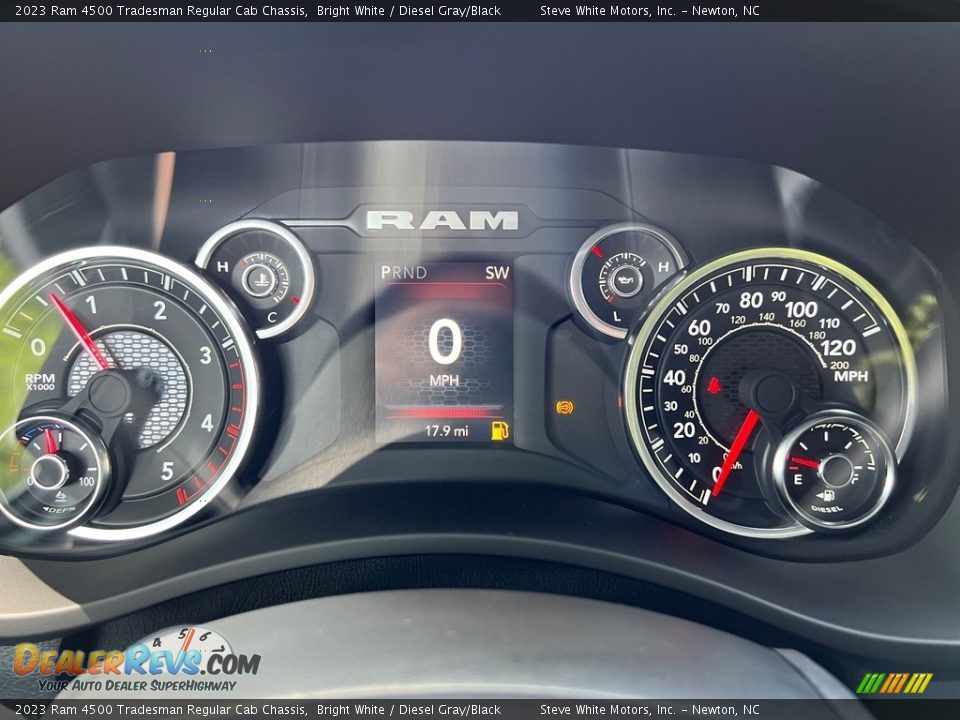960x720 pixels.
Task: Click the amber brake warning light
Action: (x=564, y=407)
